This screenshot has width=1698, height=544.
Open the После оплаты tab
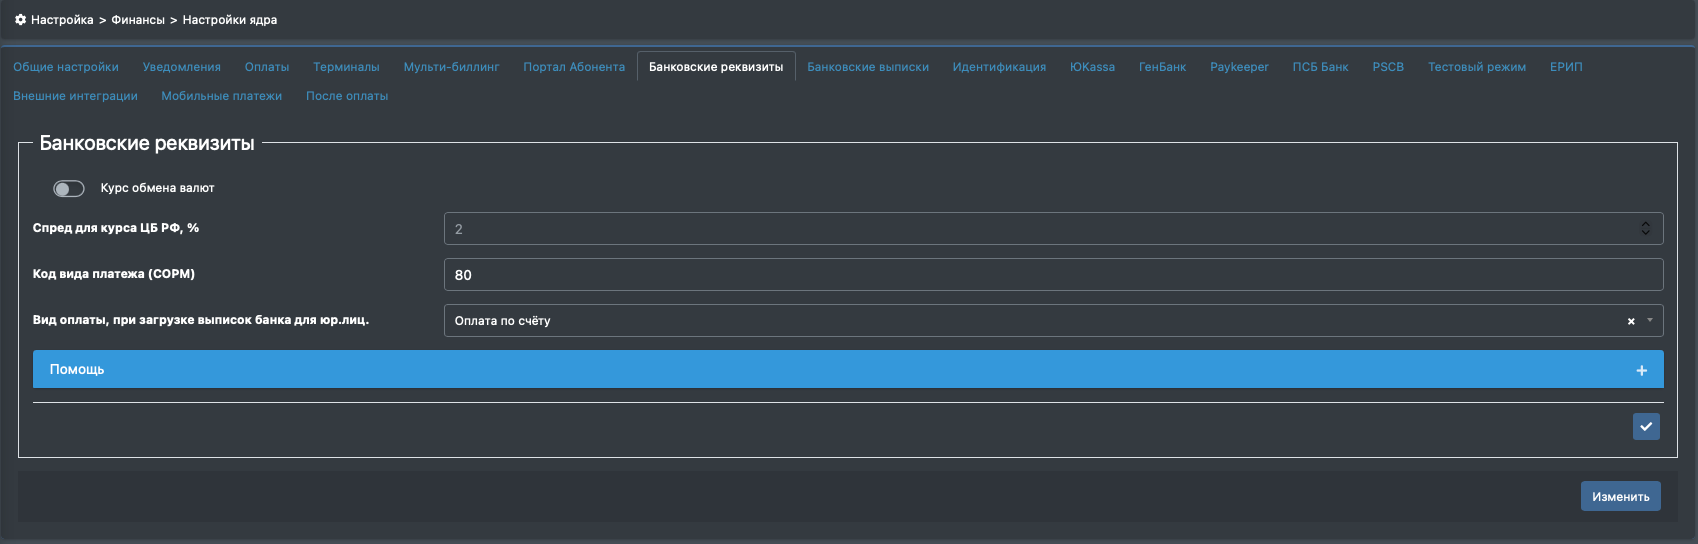(x=347, y=96)
